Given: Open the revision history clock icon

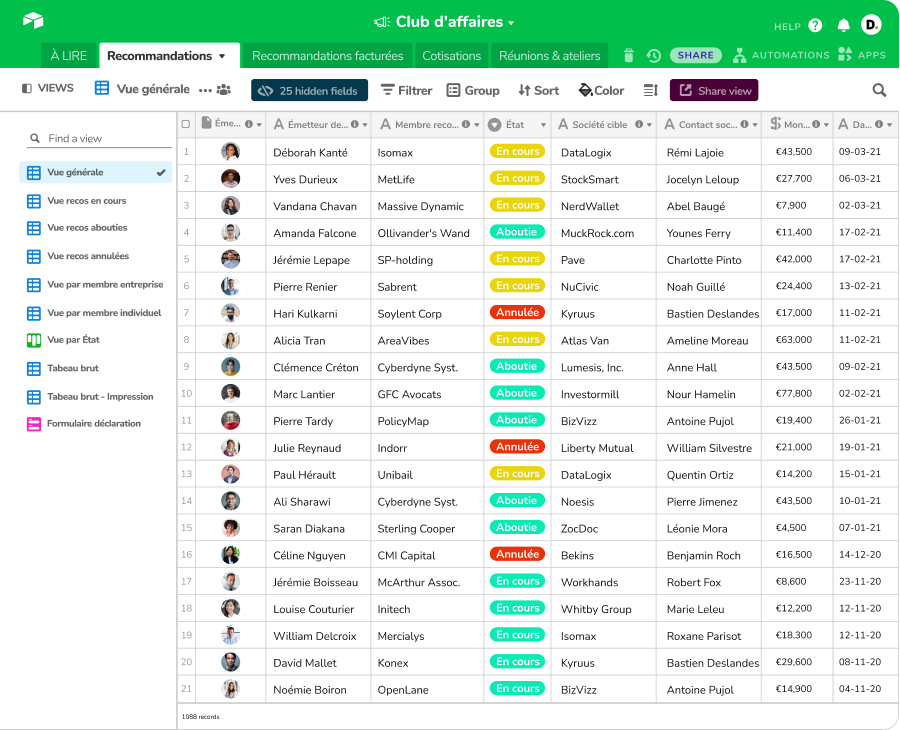Looking at the screenshot, I should pyautogui.click(x=653, y=56).
